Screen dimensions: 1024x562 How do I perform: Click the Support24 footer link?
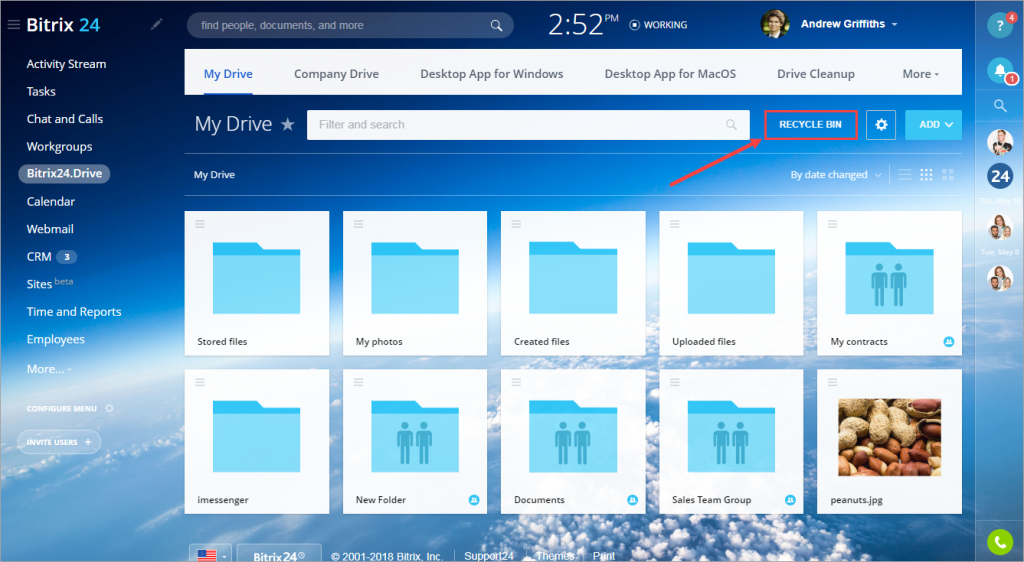pos(488,556)
